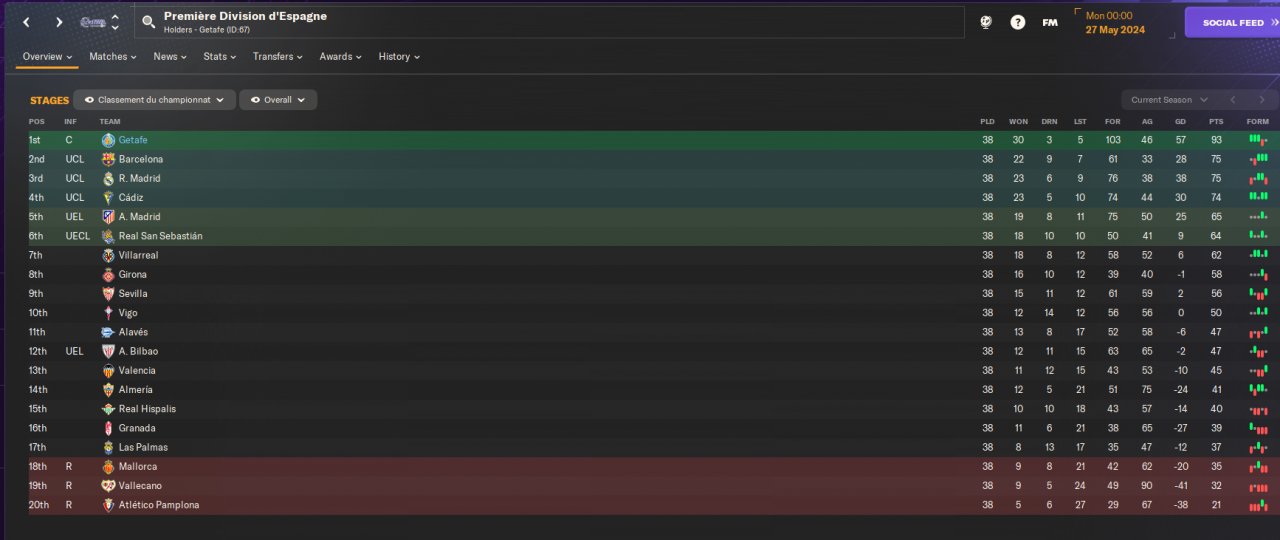Click the Barcelona club crest

108,159
